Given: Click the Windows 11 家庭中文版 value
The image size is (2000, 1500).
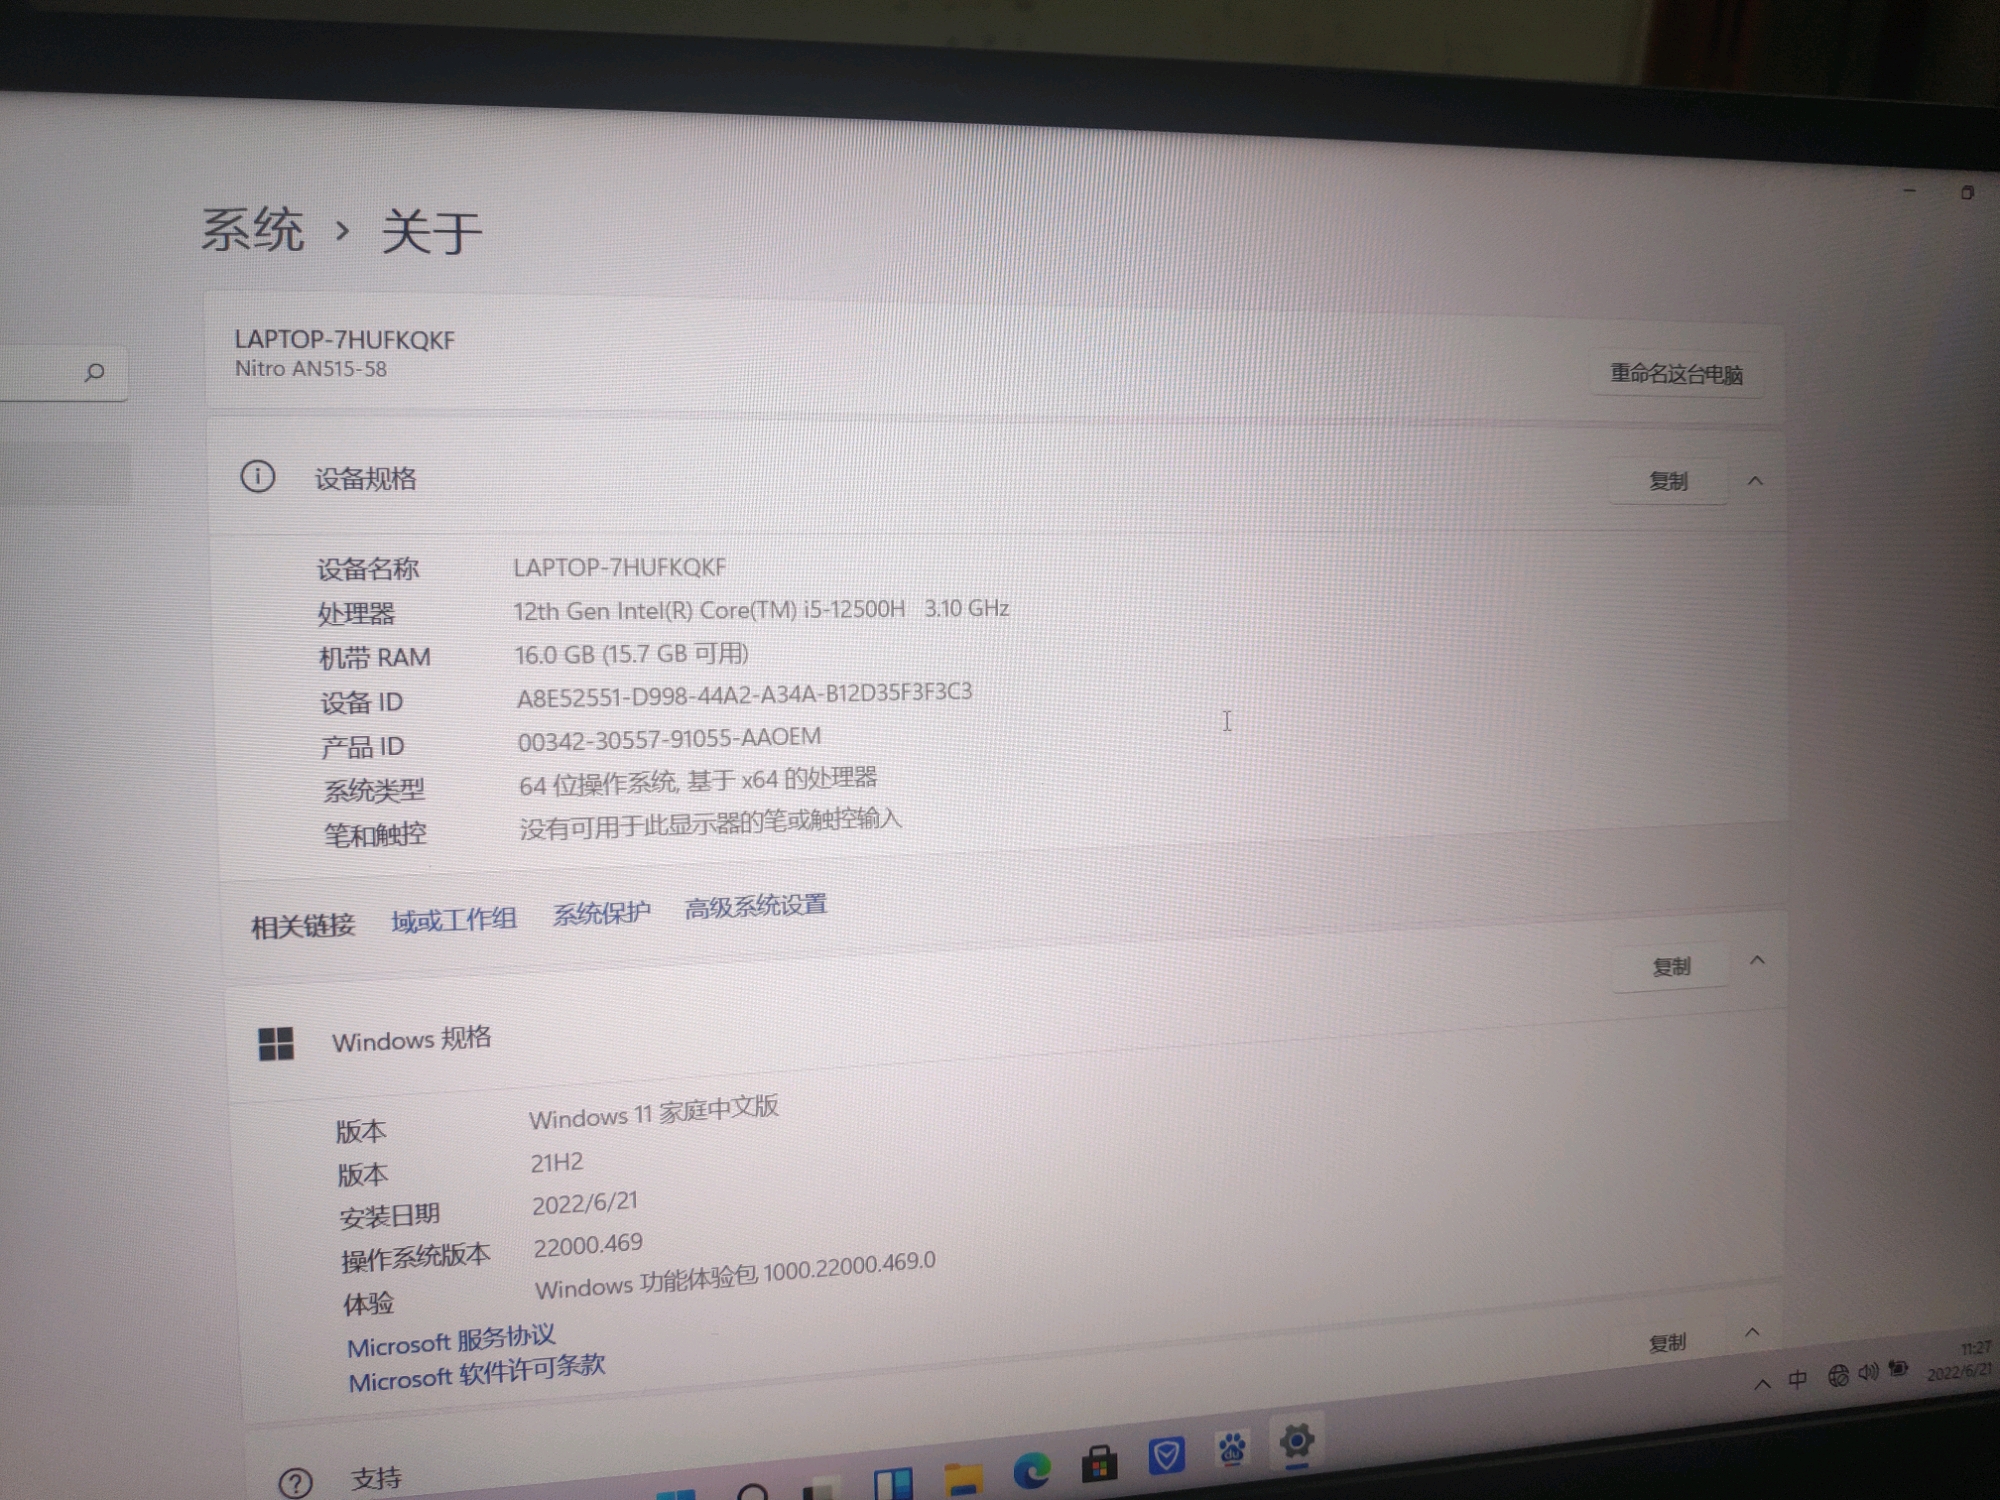Looking at the screenshot, I should pyautogui.click(x=653, y=1113).
